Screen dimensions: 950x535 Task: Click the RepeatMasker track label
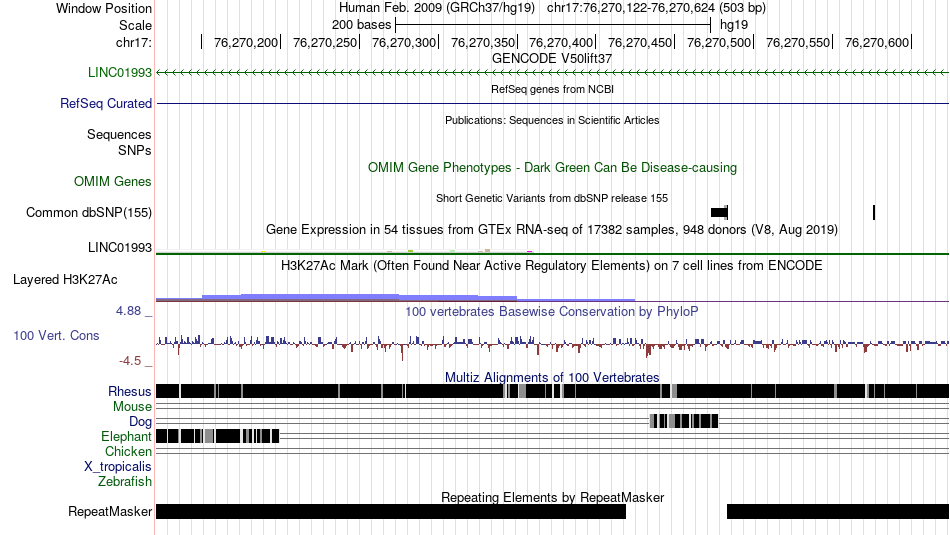click(x=110, y=511)
